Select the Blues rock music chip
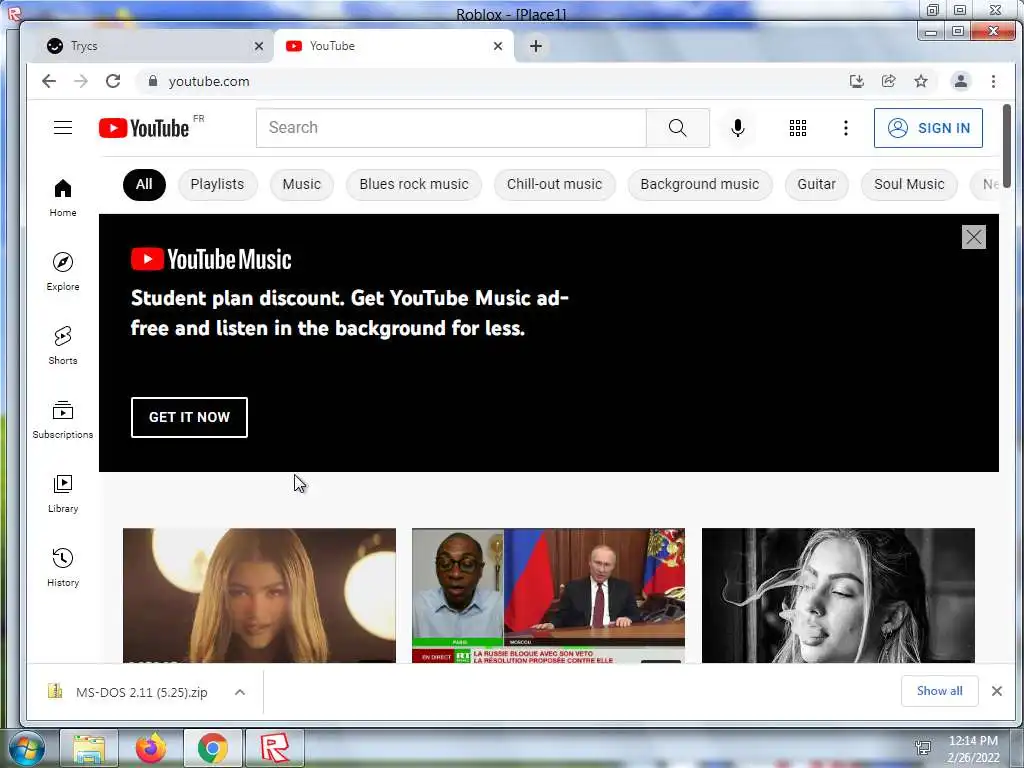The height and width of the screenshot is (768, 1024). [x=414, y=185]
